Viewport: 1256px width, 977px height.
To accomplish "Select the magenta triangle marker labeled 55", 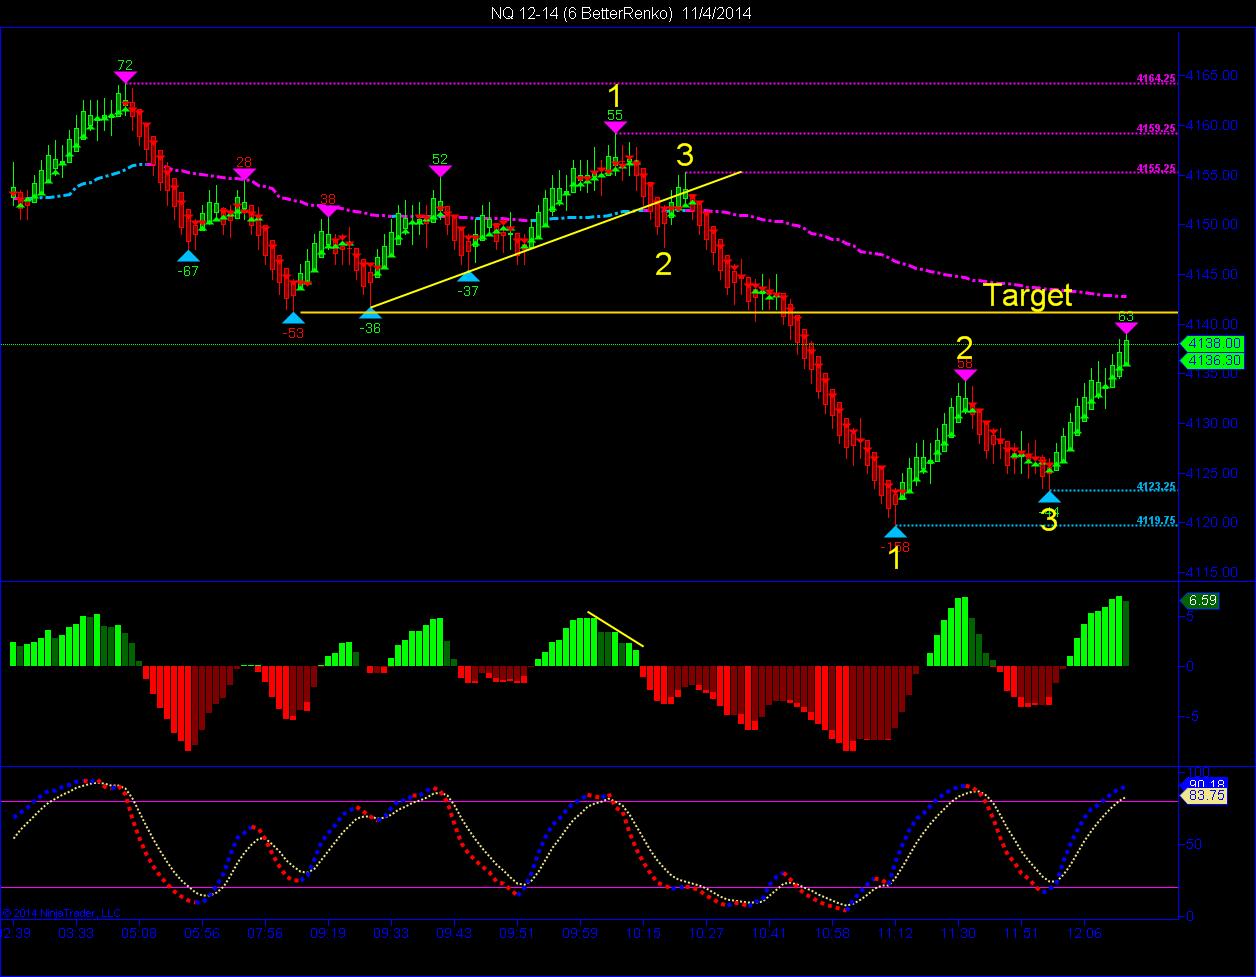I will pyautogui.click(x=615, y=127).
